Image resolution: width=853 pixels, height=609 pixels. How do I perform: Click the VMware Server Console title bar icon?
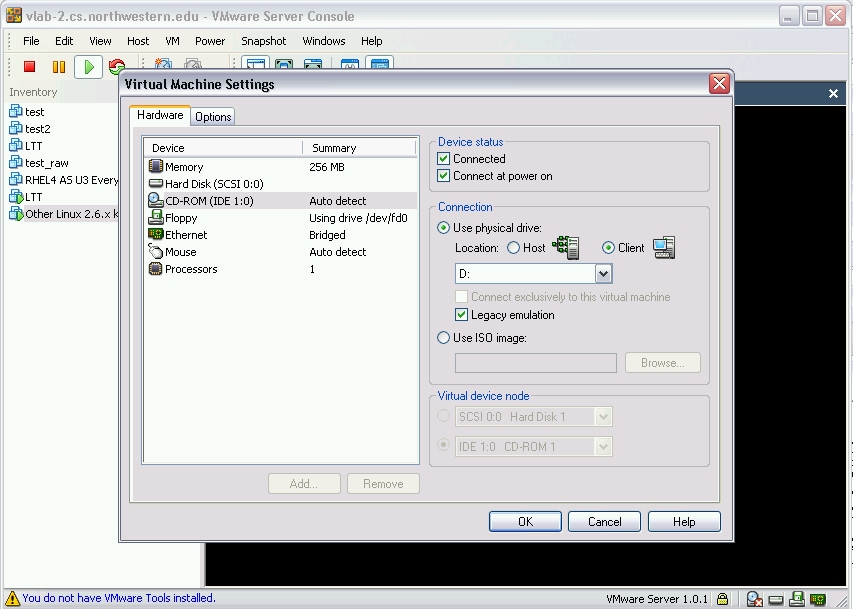tap(14, 15)
